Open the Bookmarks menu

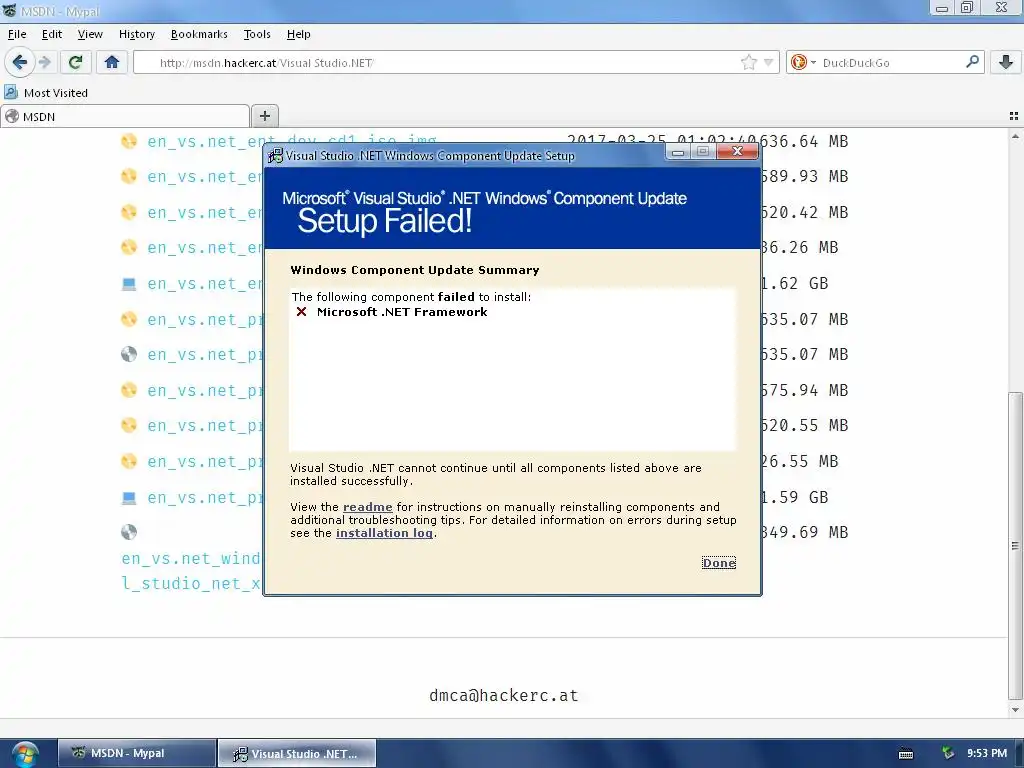pyautogui.click(x=199, y=34)
